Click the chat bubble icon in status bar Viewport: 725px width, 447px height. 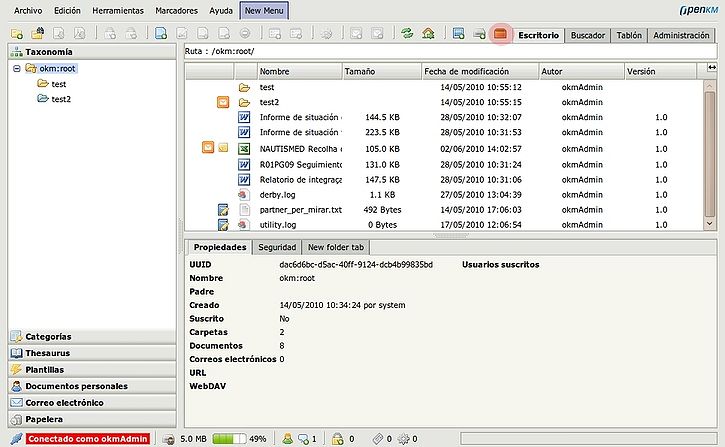pyautogui.click(x=303, y=439)
